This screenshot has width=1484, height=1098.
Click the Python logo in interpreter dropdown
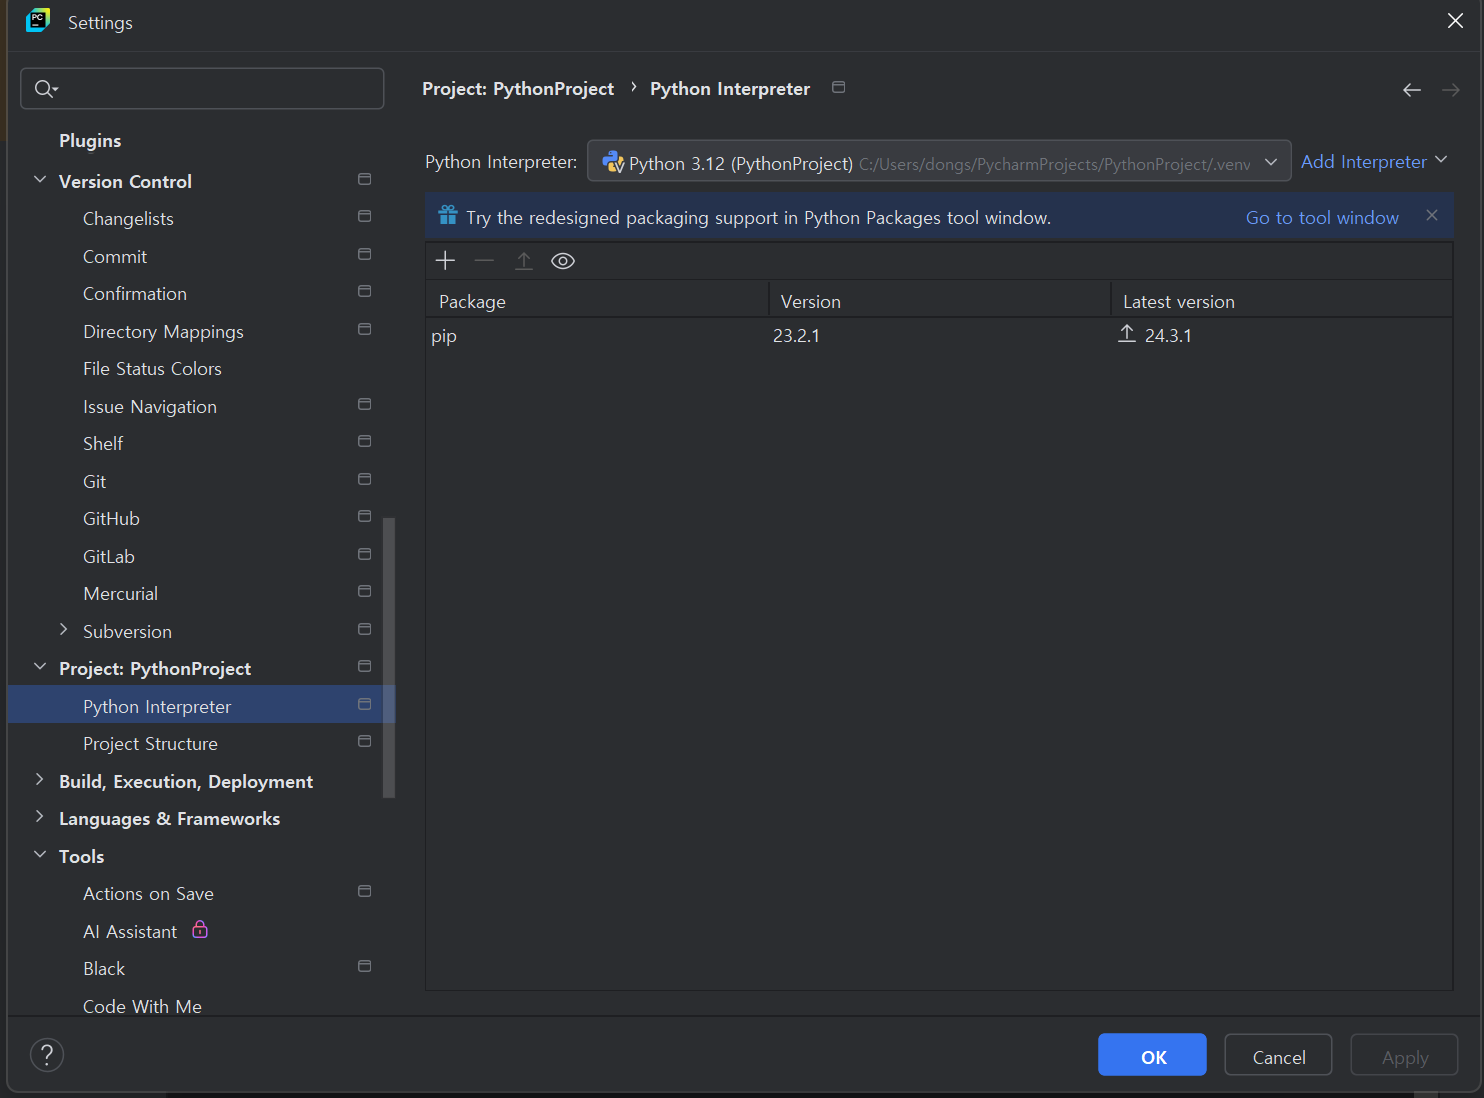(x=613, y=162)
